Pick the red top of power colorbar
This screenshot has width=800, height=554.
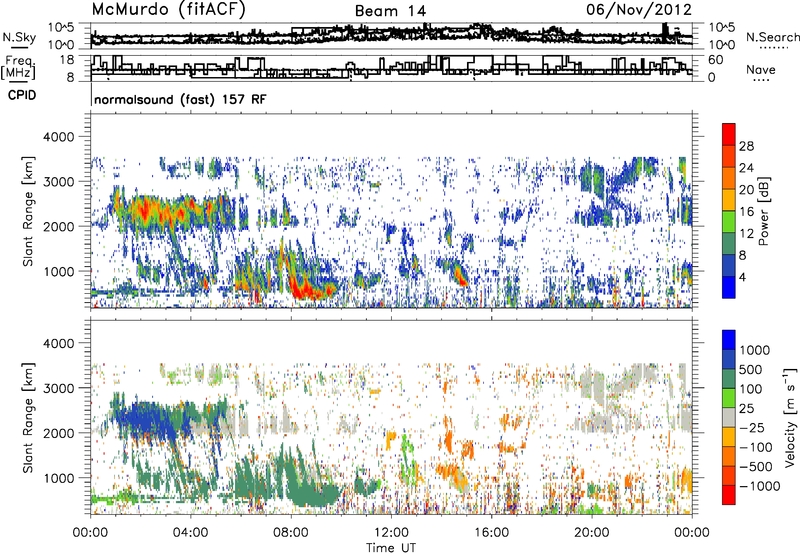(729, 134)
